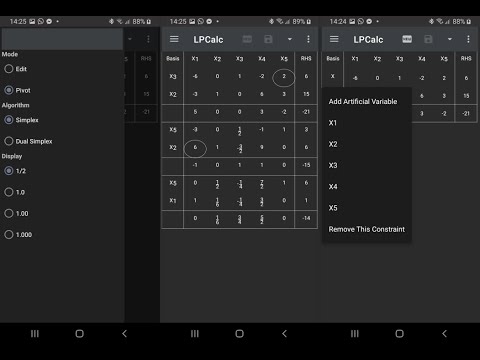This screenshot has width=480, height=360.
Task: Tap back button in right screen navigation bar
Action: point(444,333)
